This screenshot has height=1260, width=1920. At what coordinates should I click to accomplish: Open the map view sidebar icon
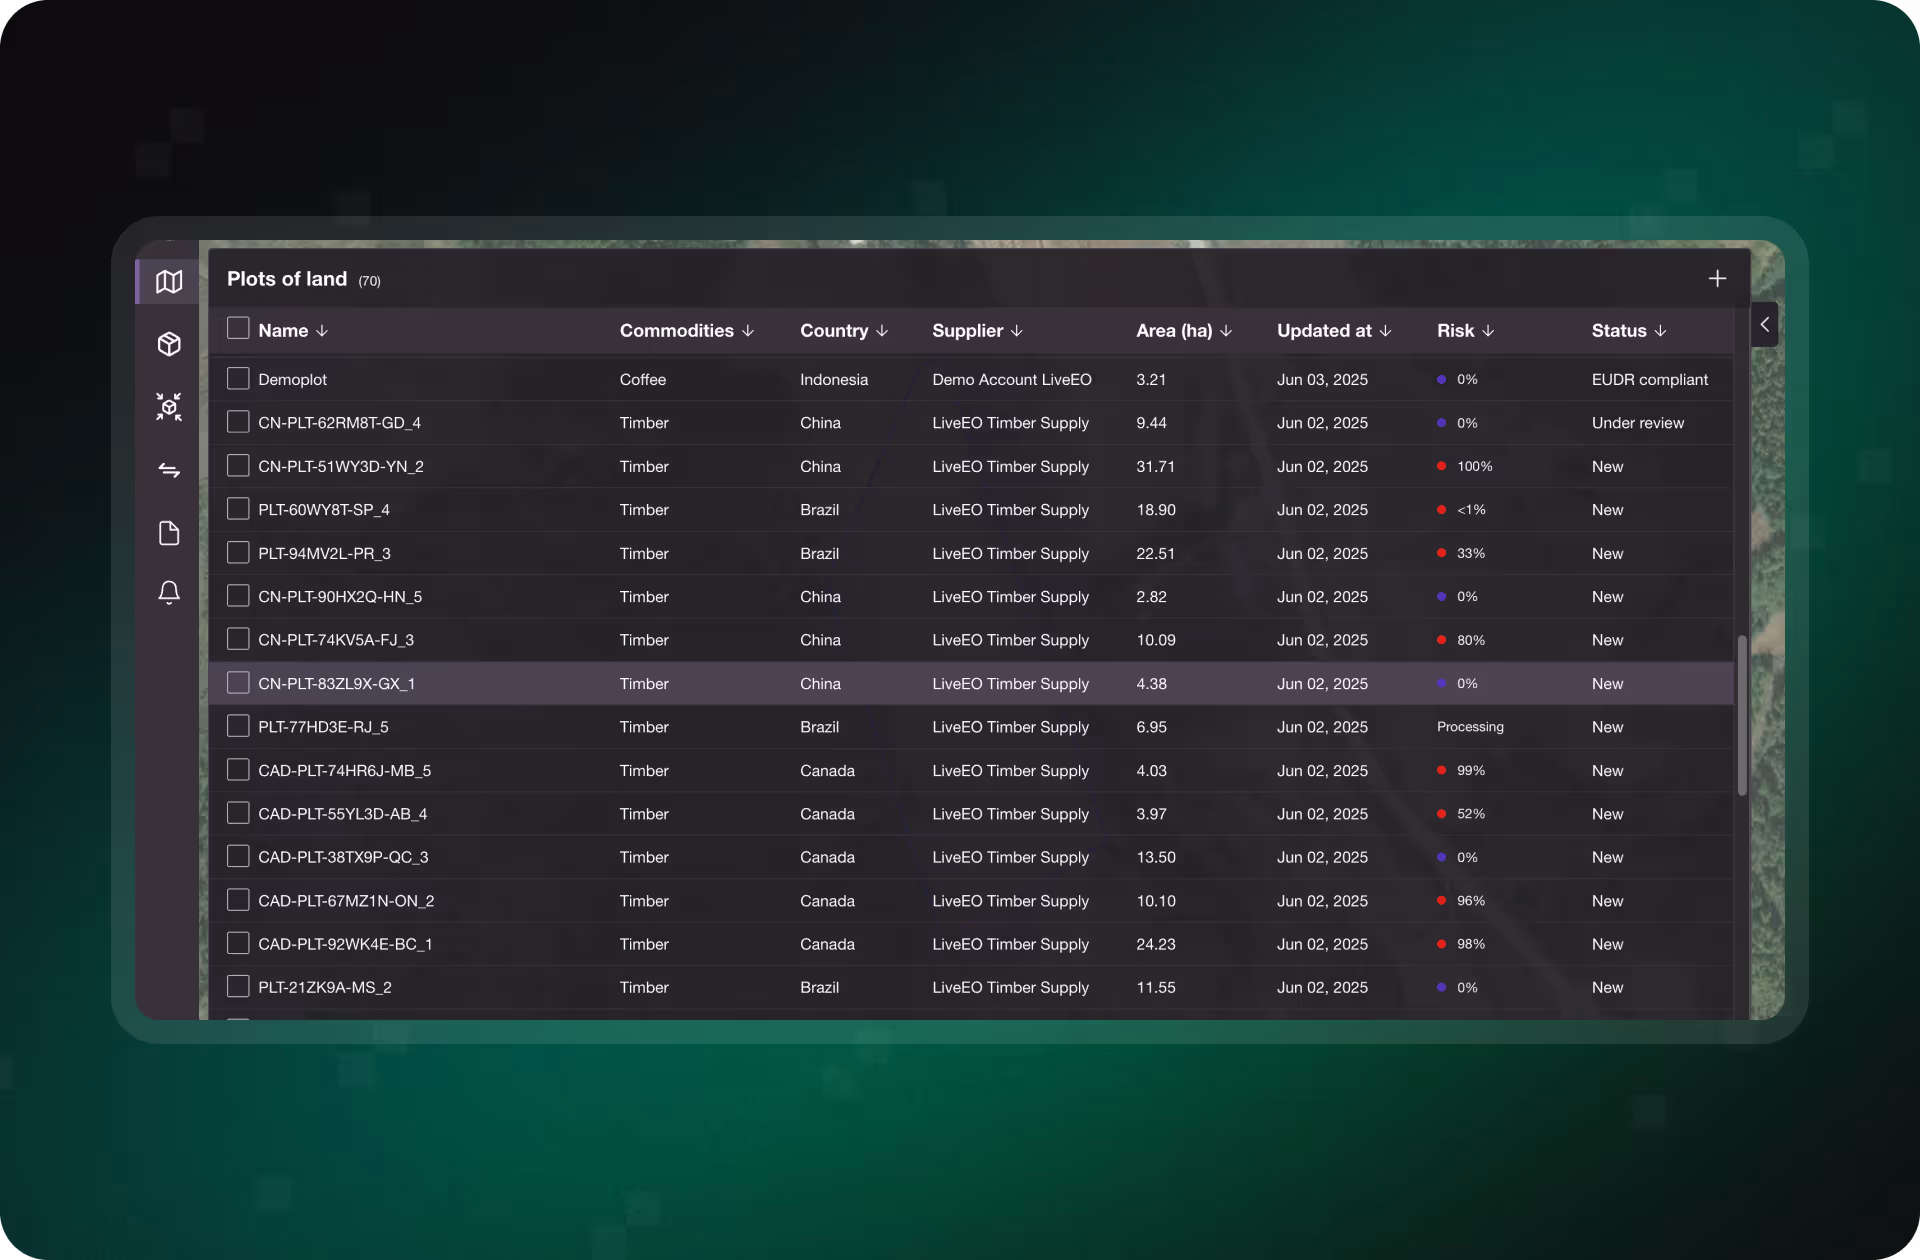tap(169, 282)
